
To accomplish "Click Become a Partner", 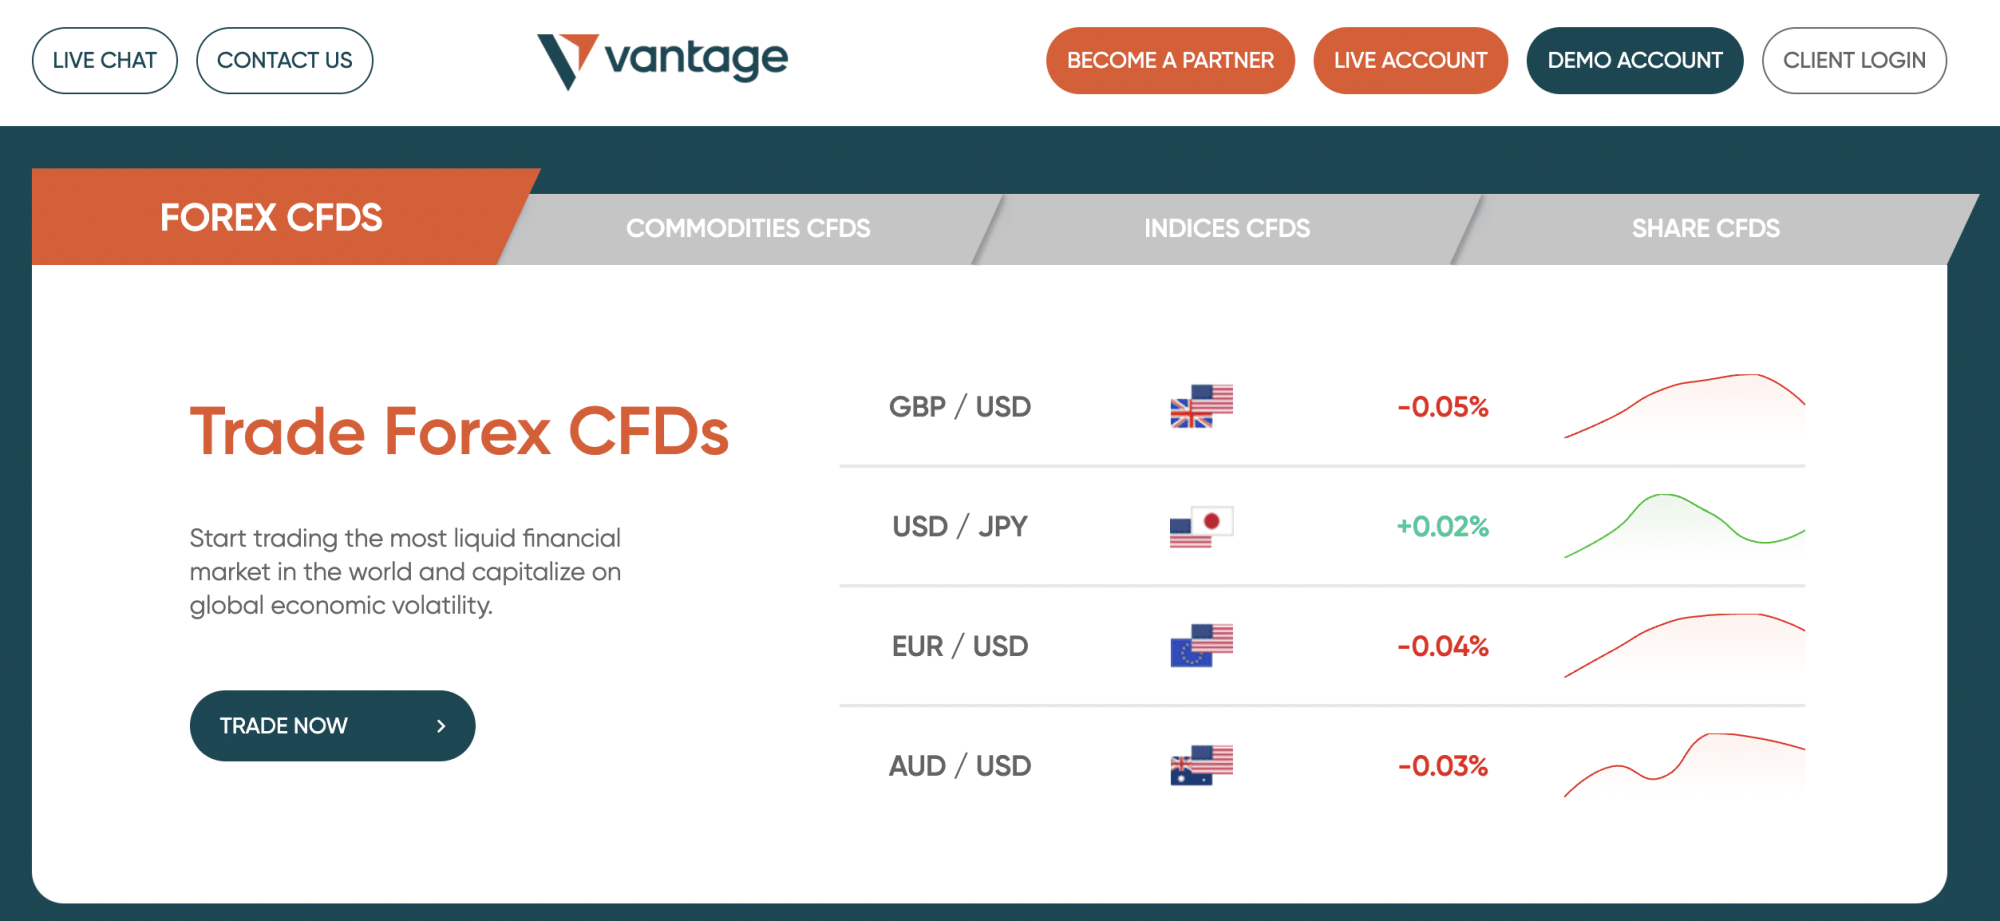I will 1170,60.
